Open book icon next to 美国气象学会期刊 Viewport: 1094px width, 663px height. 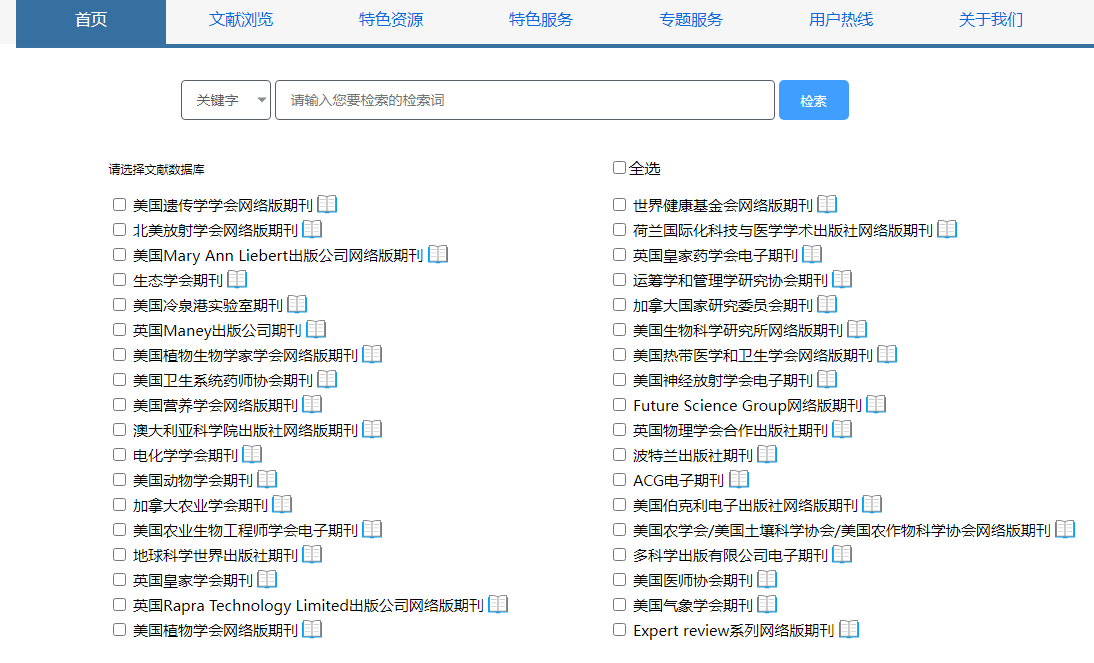click(x=767, y=604)
